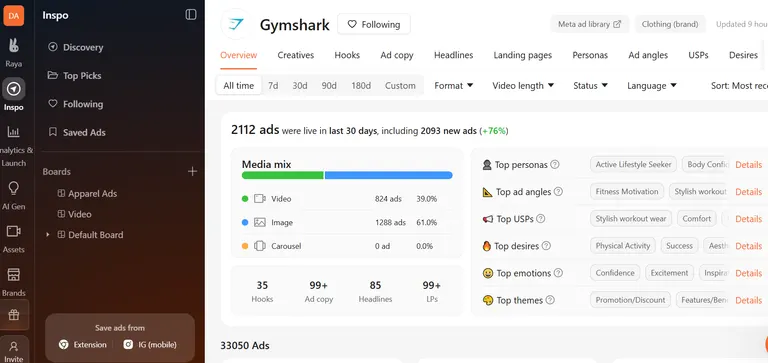The height and width of the screenshot is (363, 768).
Task: Switch to Overview tab
Action: click(239, 55)
